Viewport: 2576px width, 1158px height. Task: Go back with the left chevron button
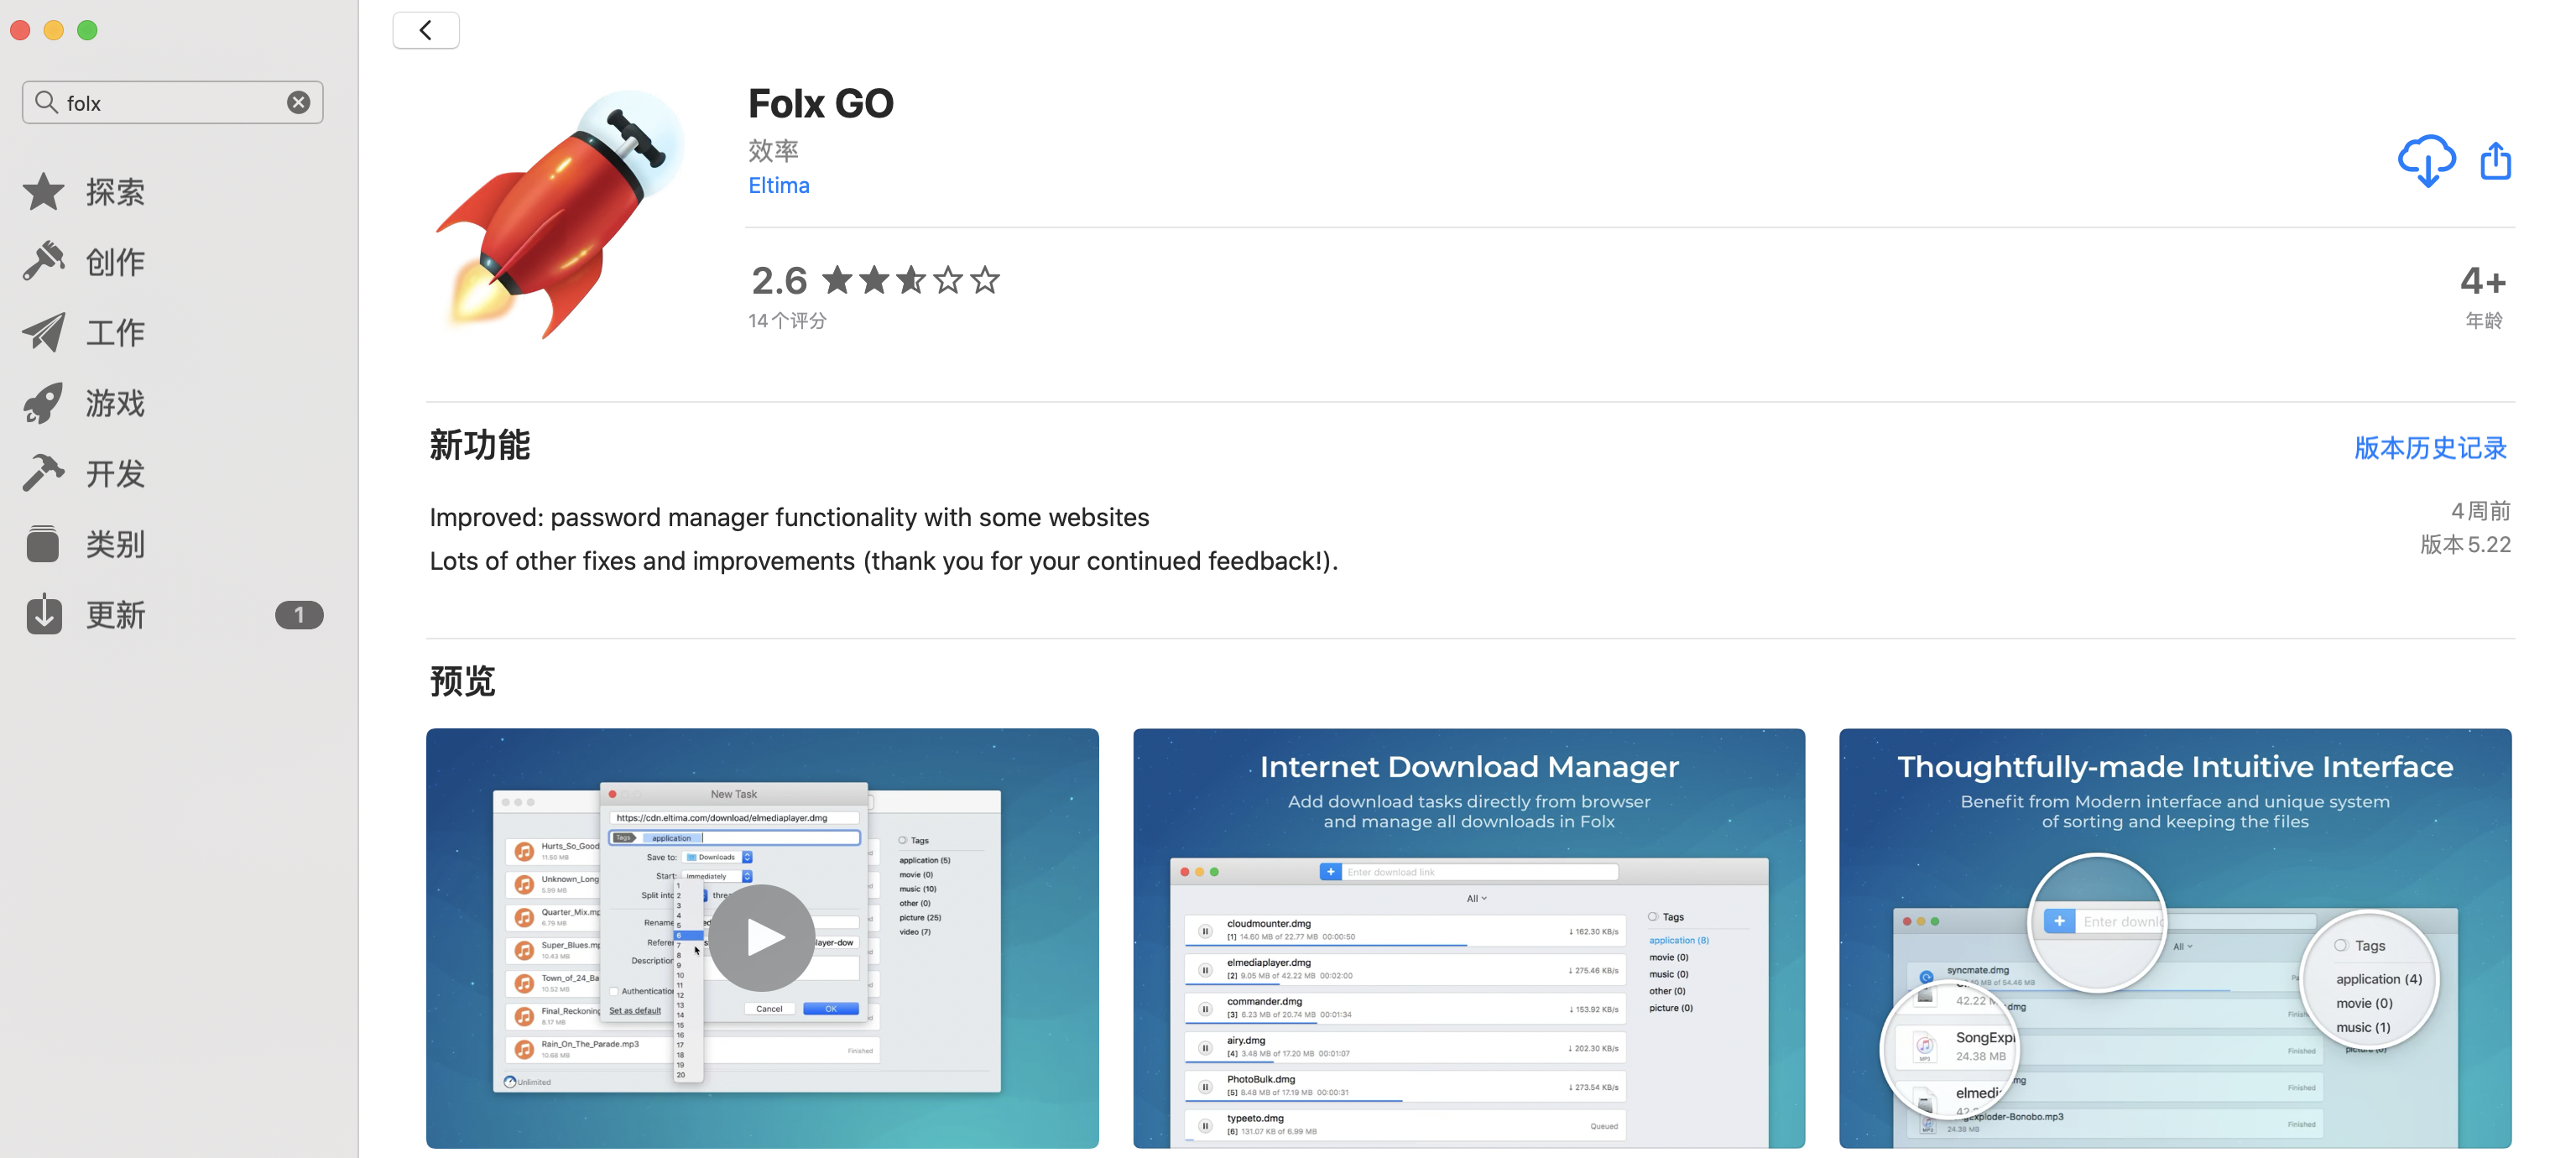[x=426, y=30]
